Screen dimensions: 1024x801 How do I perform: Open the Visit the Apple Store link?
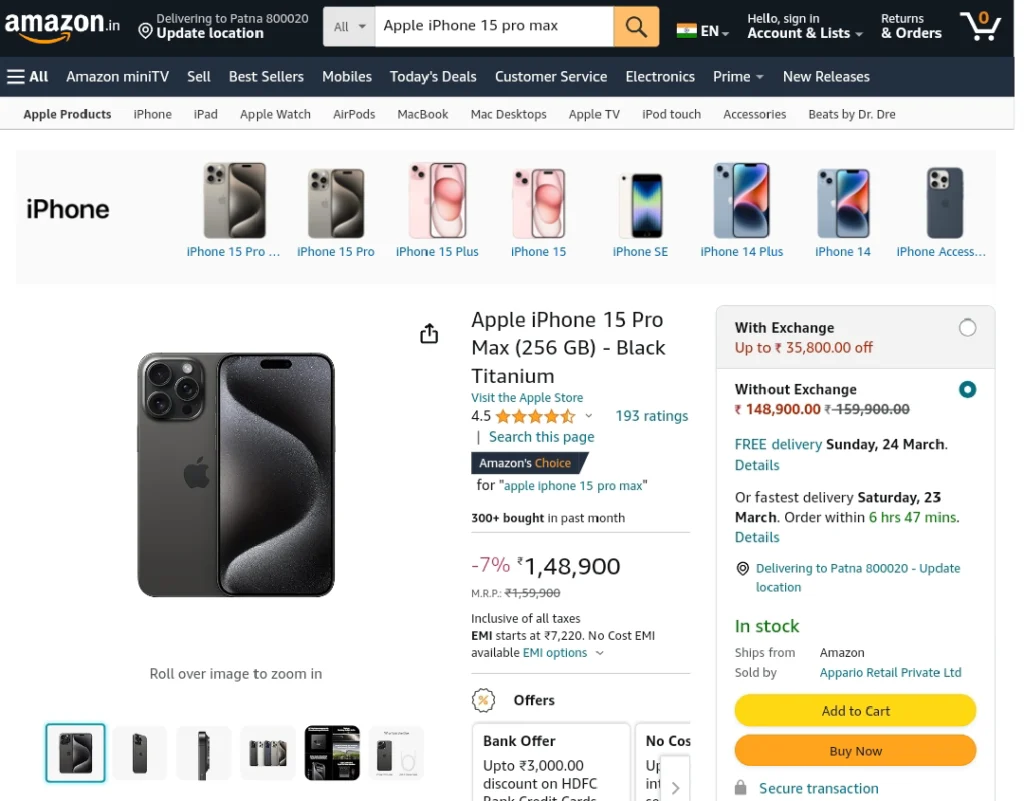pyautogui.click(x=527, y=398)
